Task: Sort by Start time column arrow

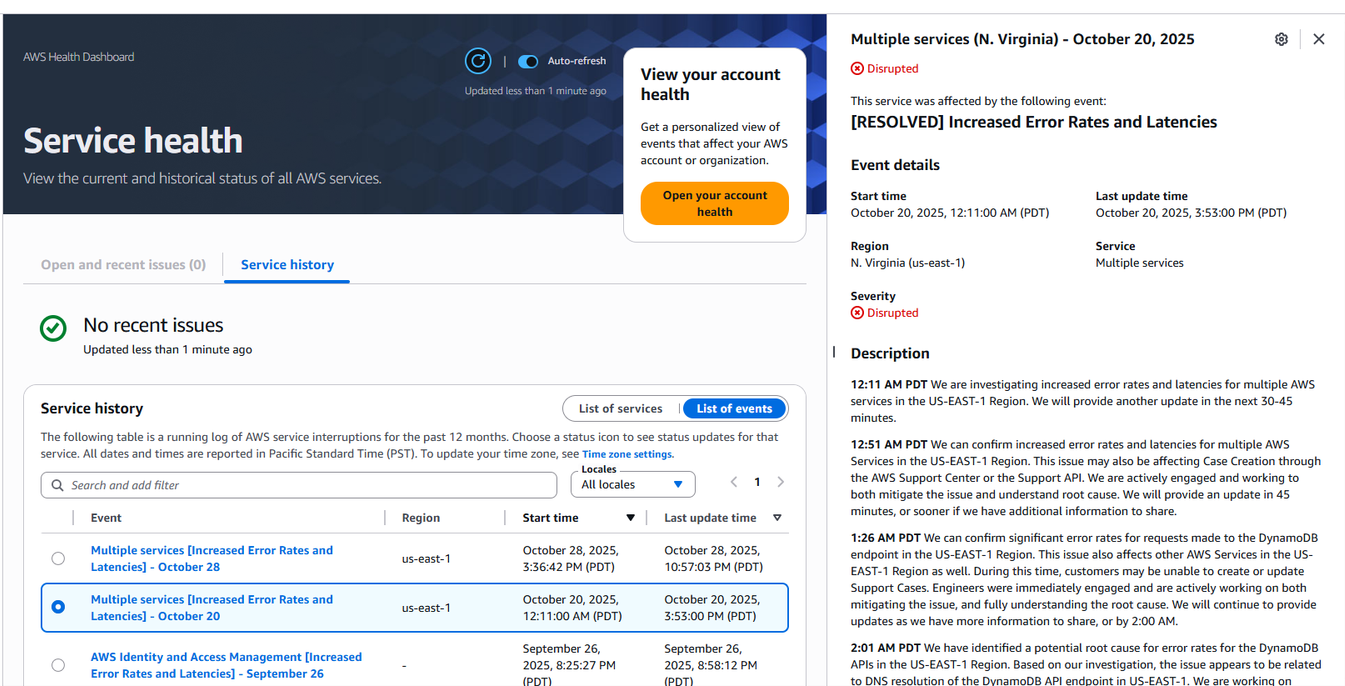Action: pos(630,518)
